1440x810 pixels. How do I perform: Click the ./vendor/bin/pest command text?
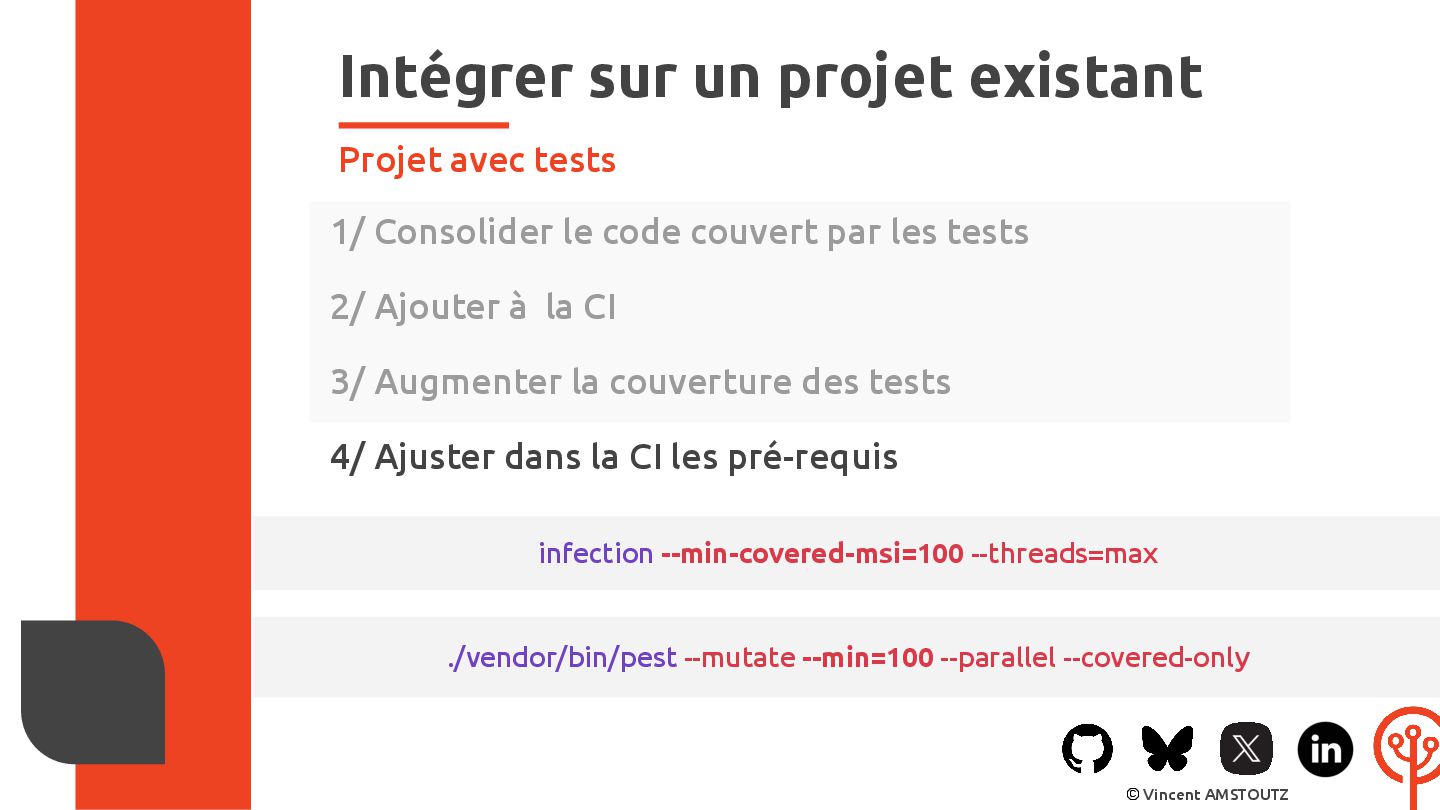[x=562, y=658]
